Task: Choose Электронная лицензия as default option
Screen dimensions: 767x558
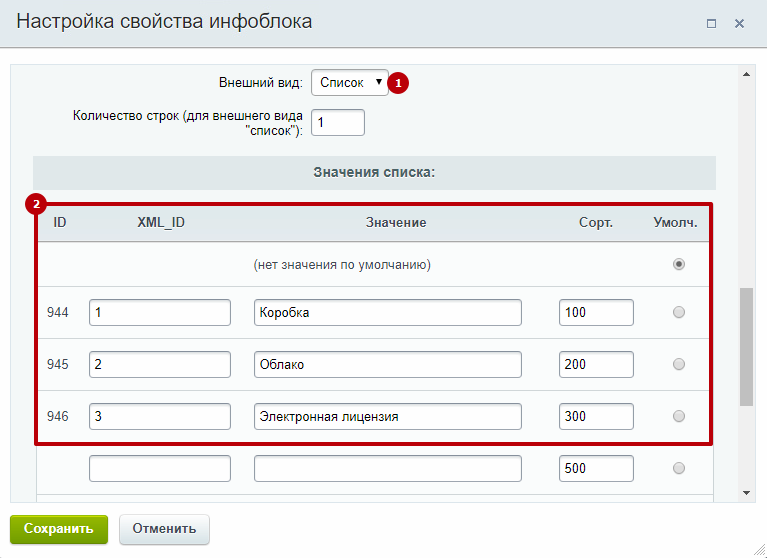Action: (x=679, y=416)
